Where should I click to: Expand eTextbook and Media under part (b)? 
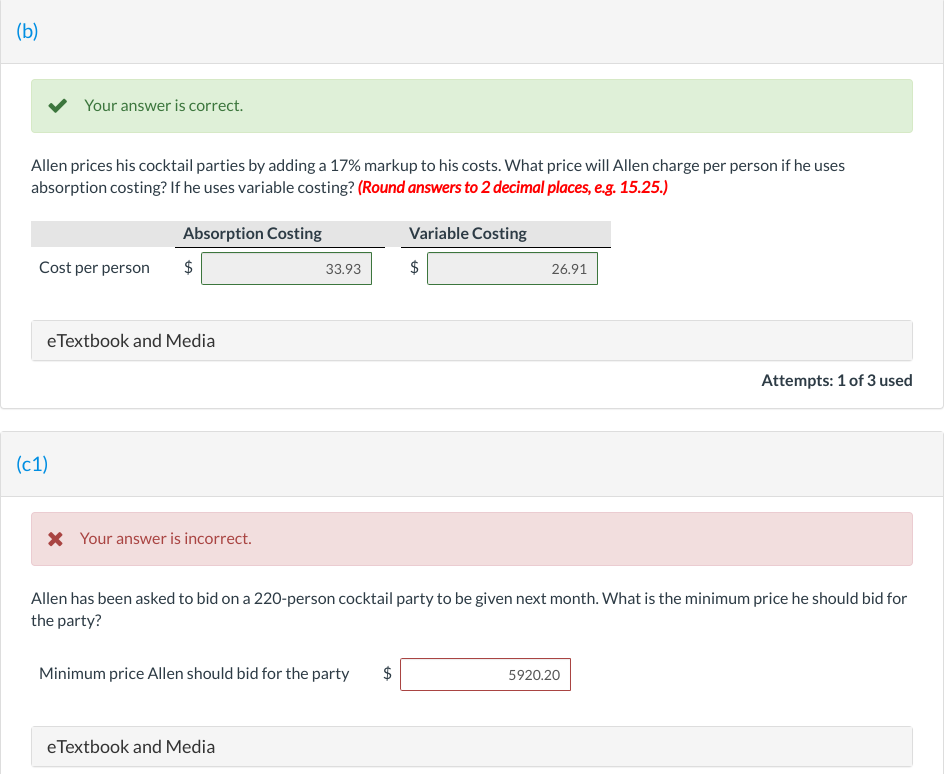coord(472,341)
